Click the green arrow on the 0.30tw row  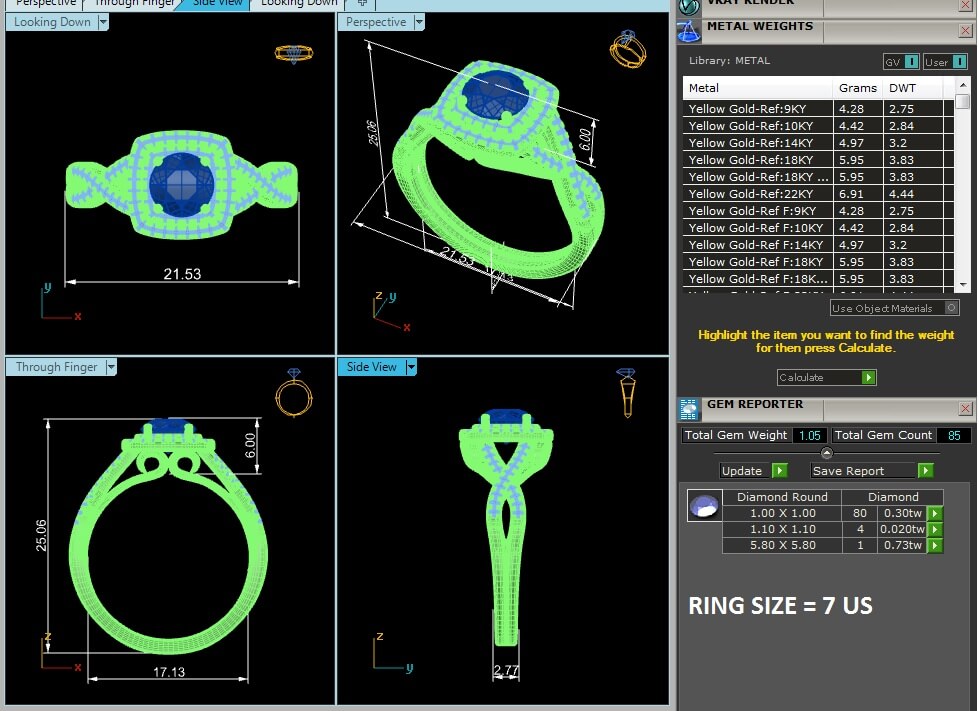935,514
